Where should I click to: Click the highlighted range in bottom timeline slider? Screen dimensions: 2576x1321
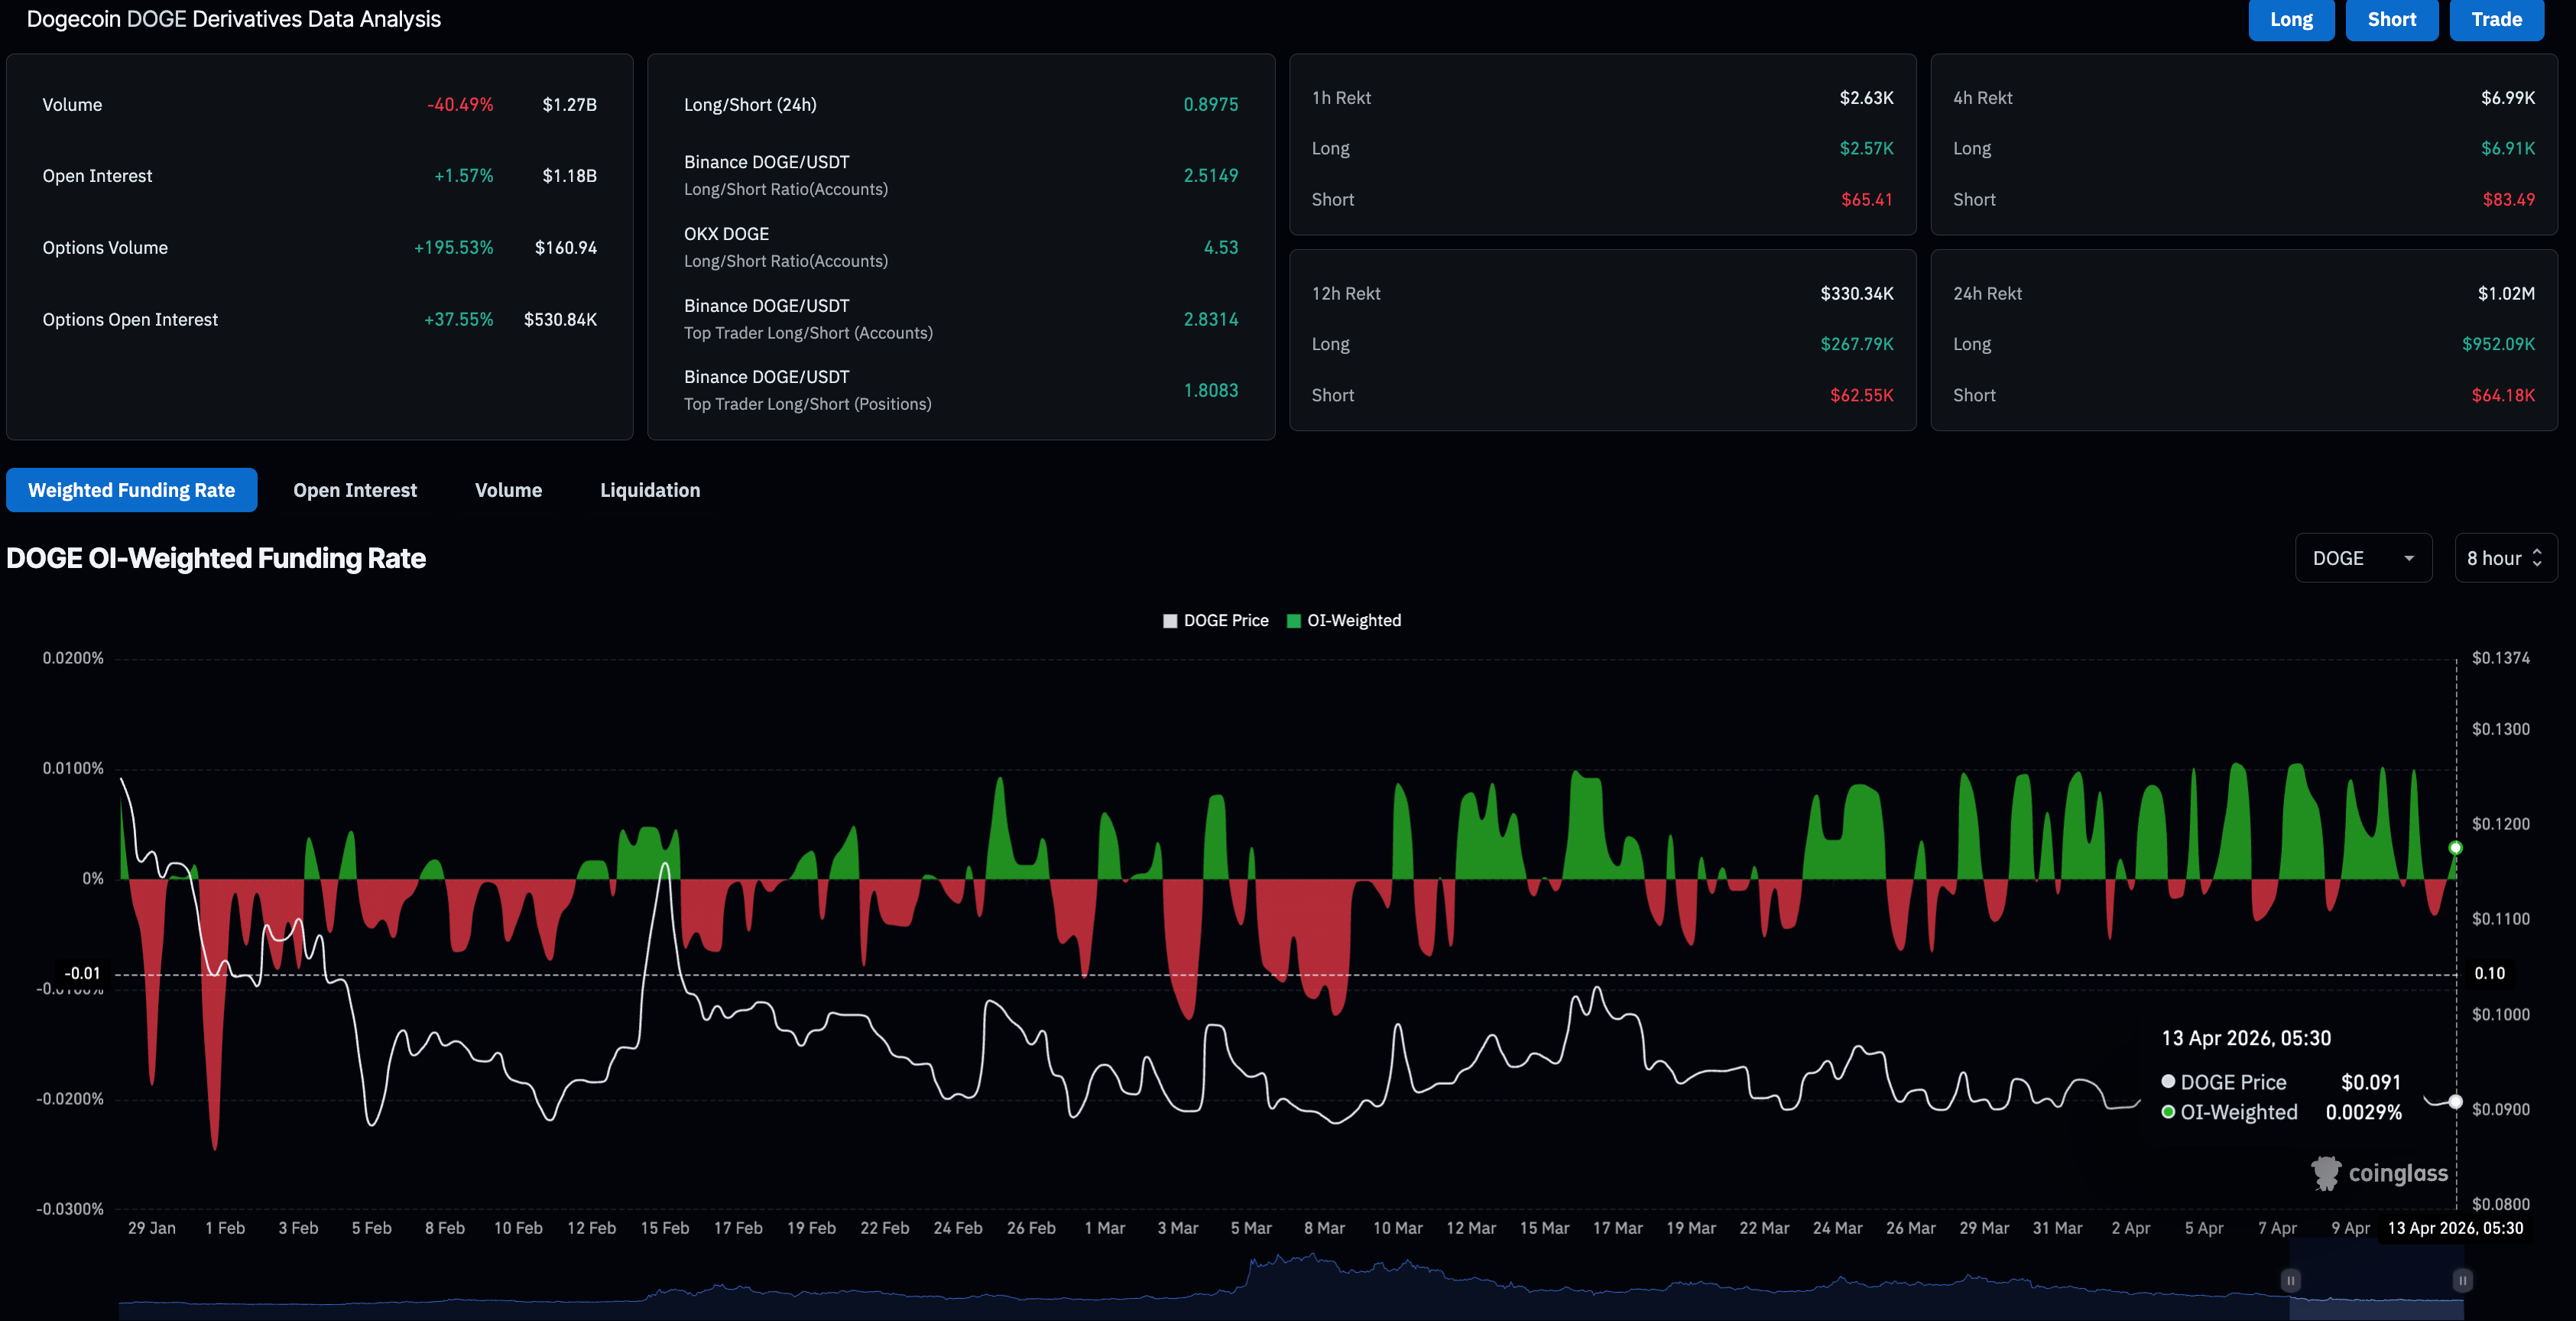pyautogui.click(x=2376, y=1295)
